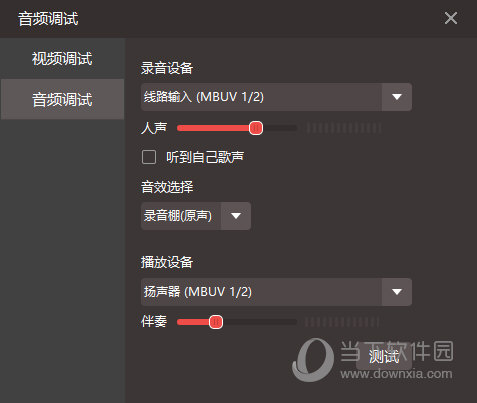Image resolution: width=477 pixels, height=403 pixels.
Task: Click the 测试 button
Action: 384,356
